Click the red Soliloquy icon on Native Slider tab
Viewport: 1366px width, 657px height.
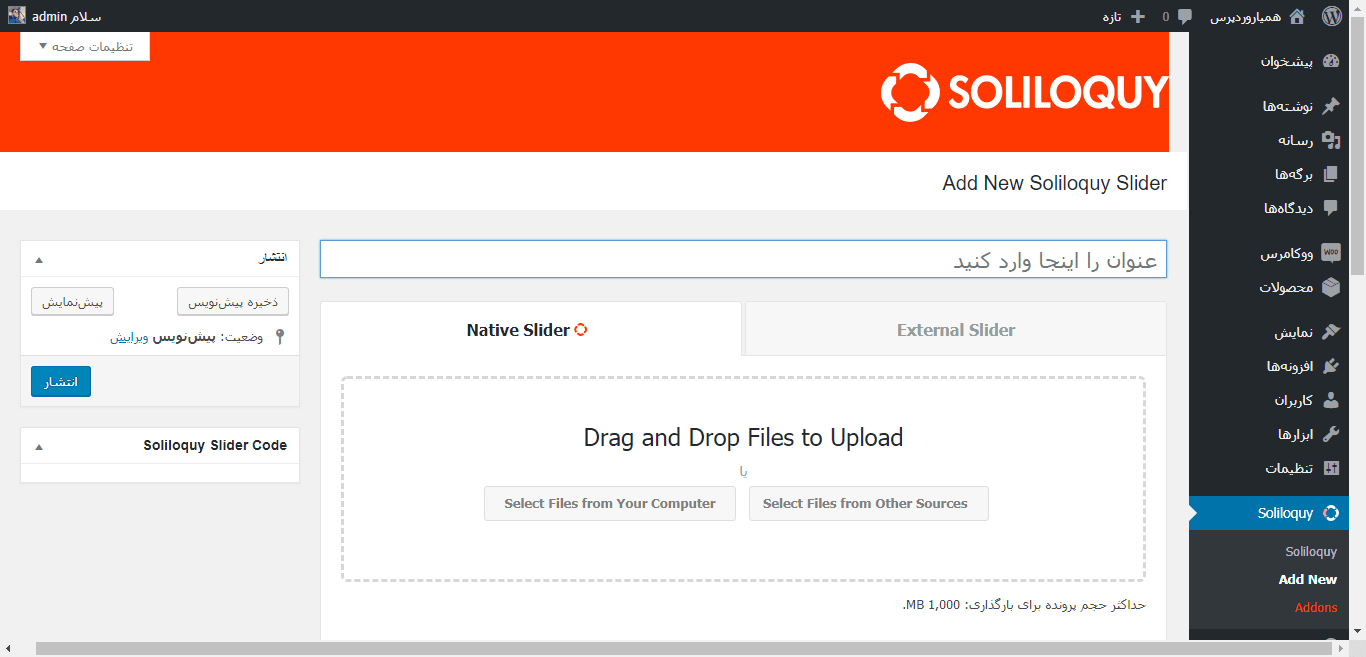point(581,330)
